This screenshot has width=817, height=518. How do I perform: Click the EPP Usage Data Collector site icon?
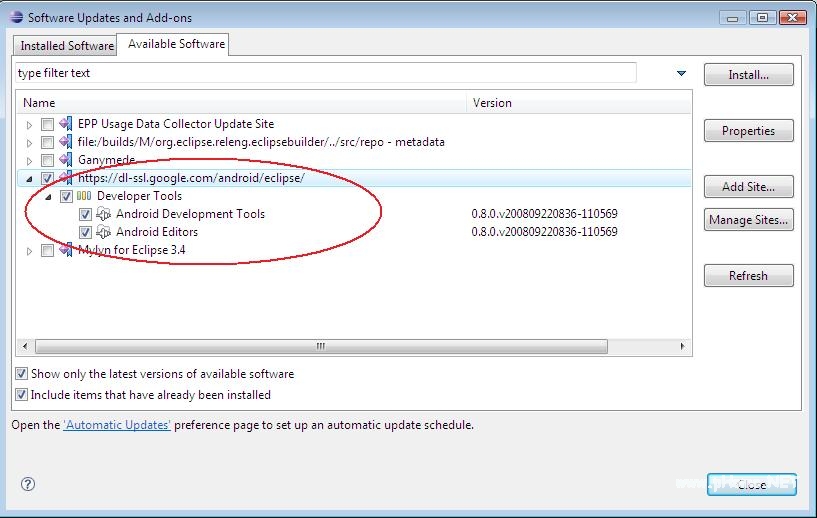pos(66,124)
